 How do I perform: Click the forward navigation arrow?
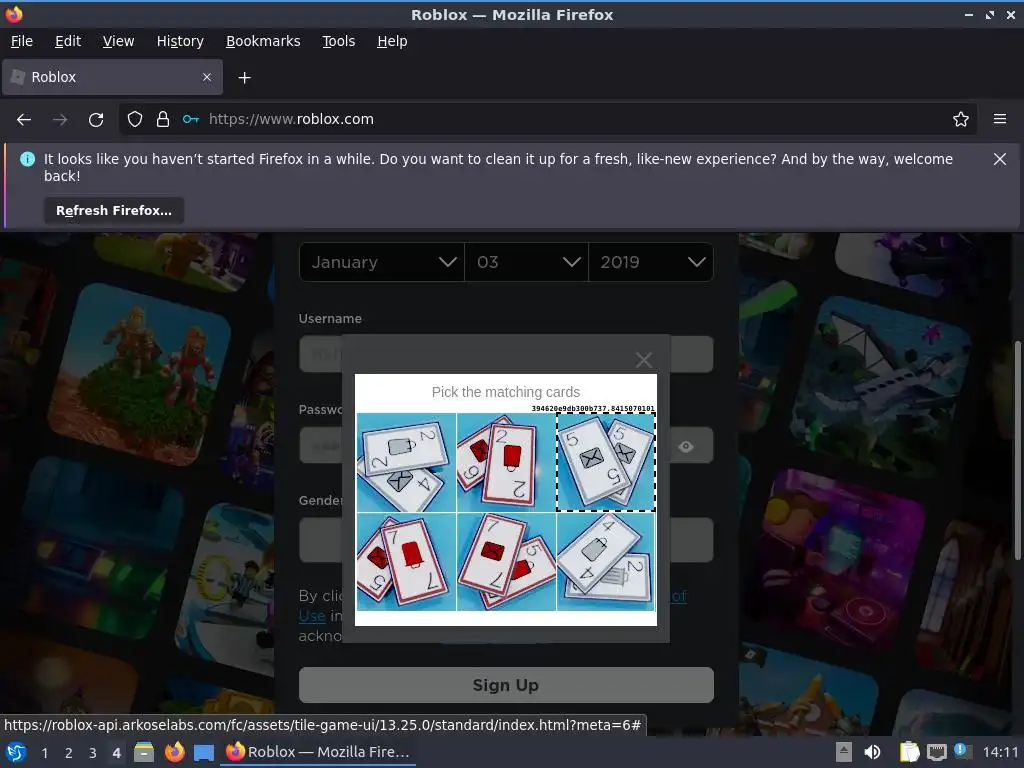click(x=60, y=120)
